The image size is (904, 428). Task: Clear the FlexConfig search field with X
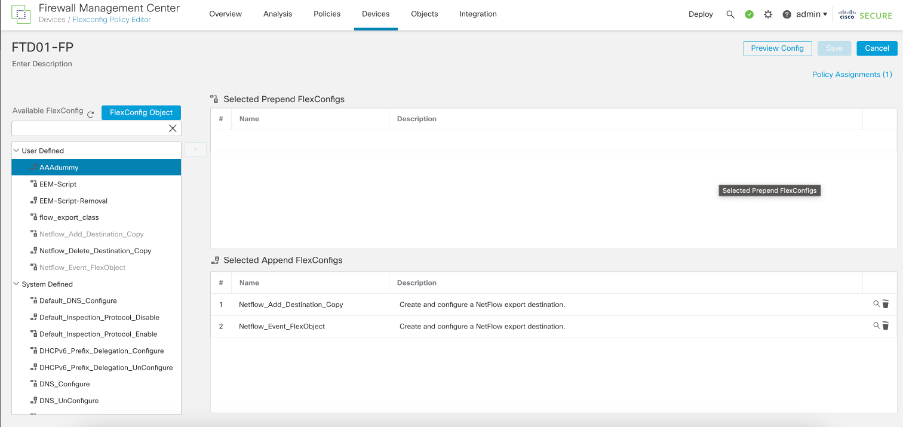(x=172, y=129)
